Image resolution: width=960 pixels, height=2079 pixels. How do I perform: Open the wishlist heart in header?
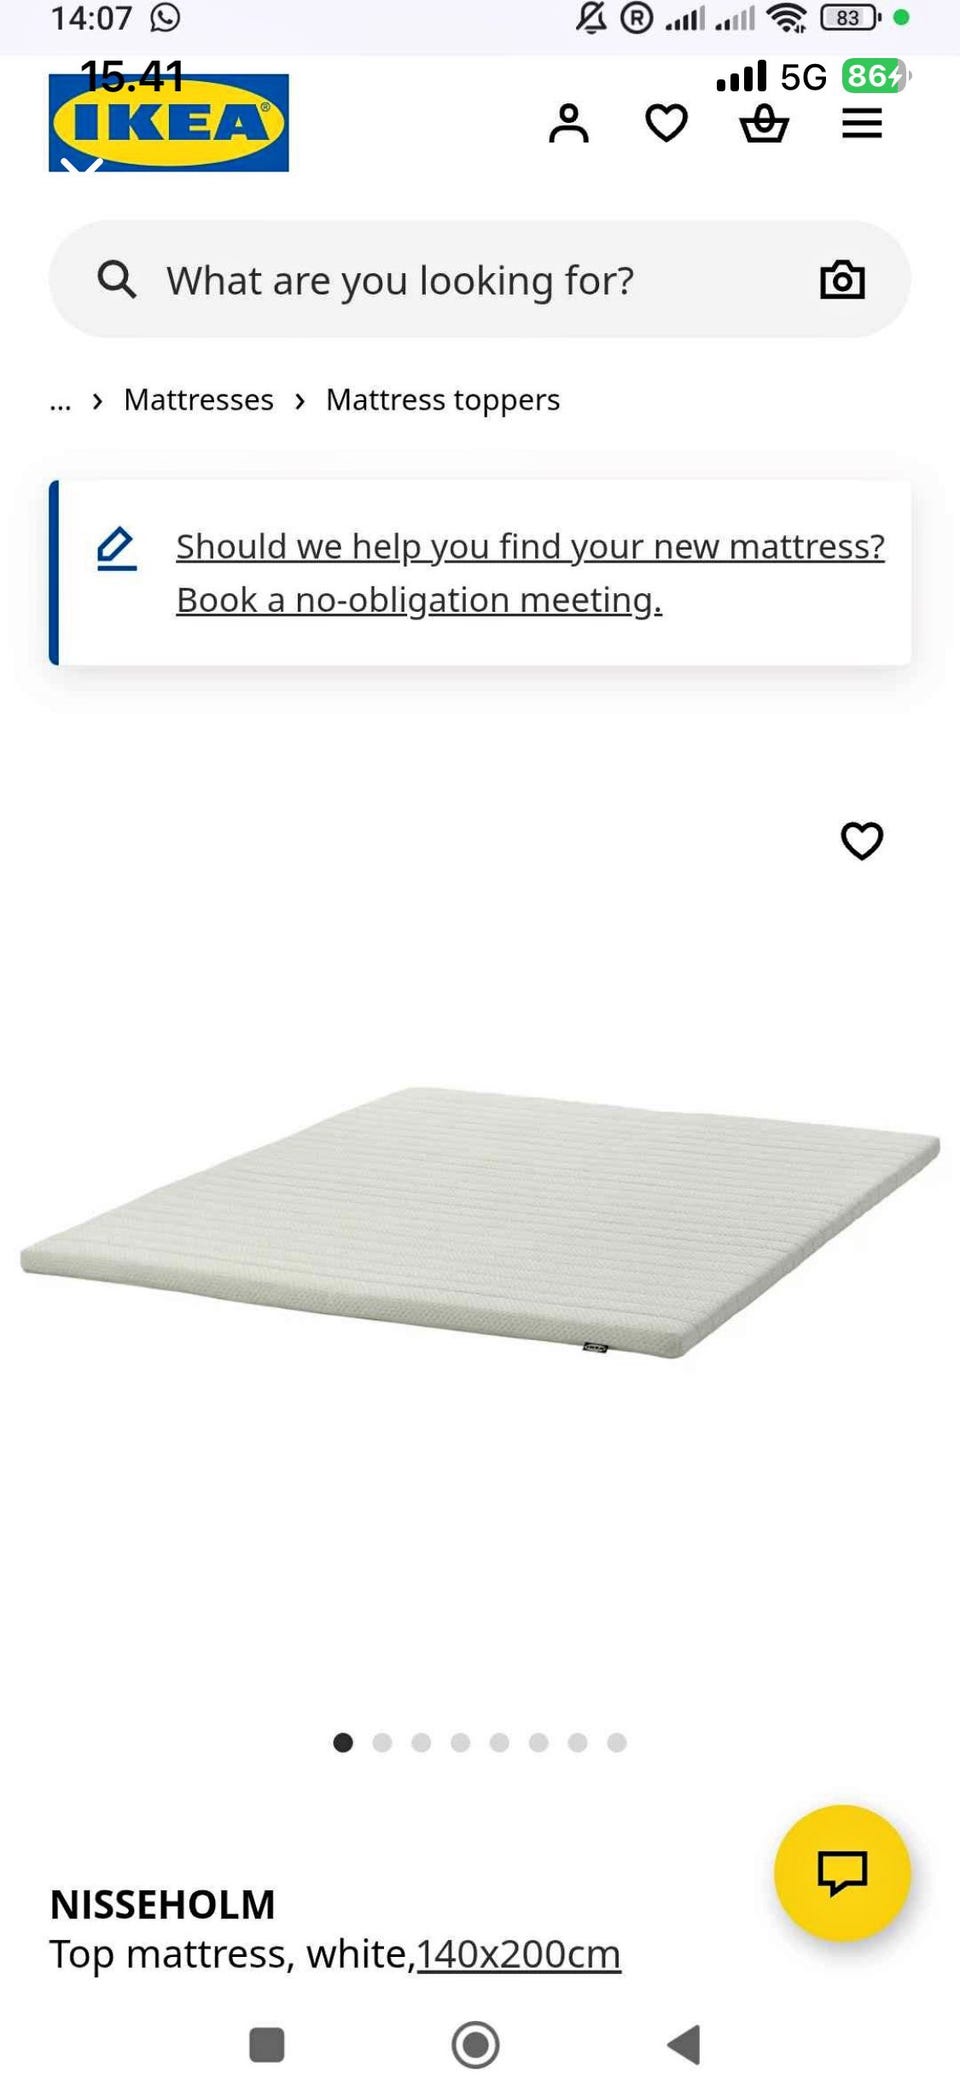[x=666, y=124]
